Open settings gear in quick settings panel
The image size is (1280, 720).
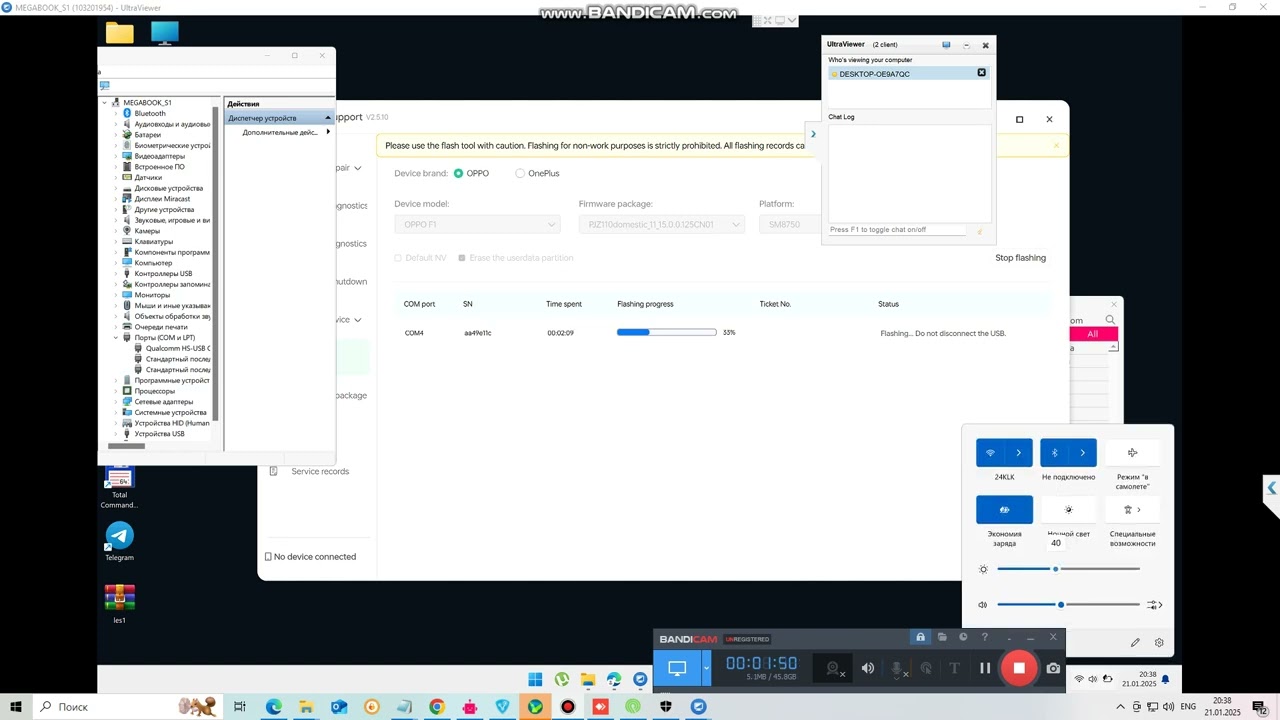coord(1159,643)
